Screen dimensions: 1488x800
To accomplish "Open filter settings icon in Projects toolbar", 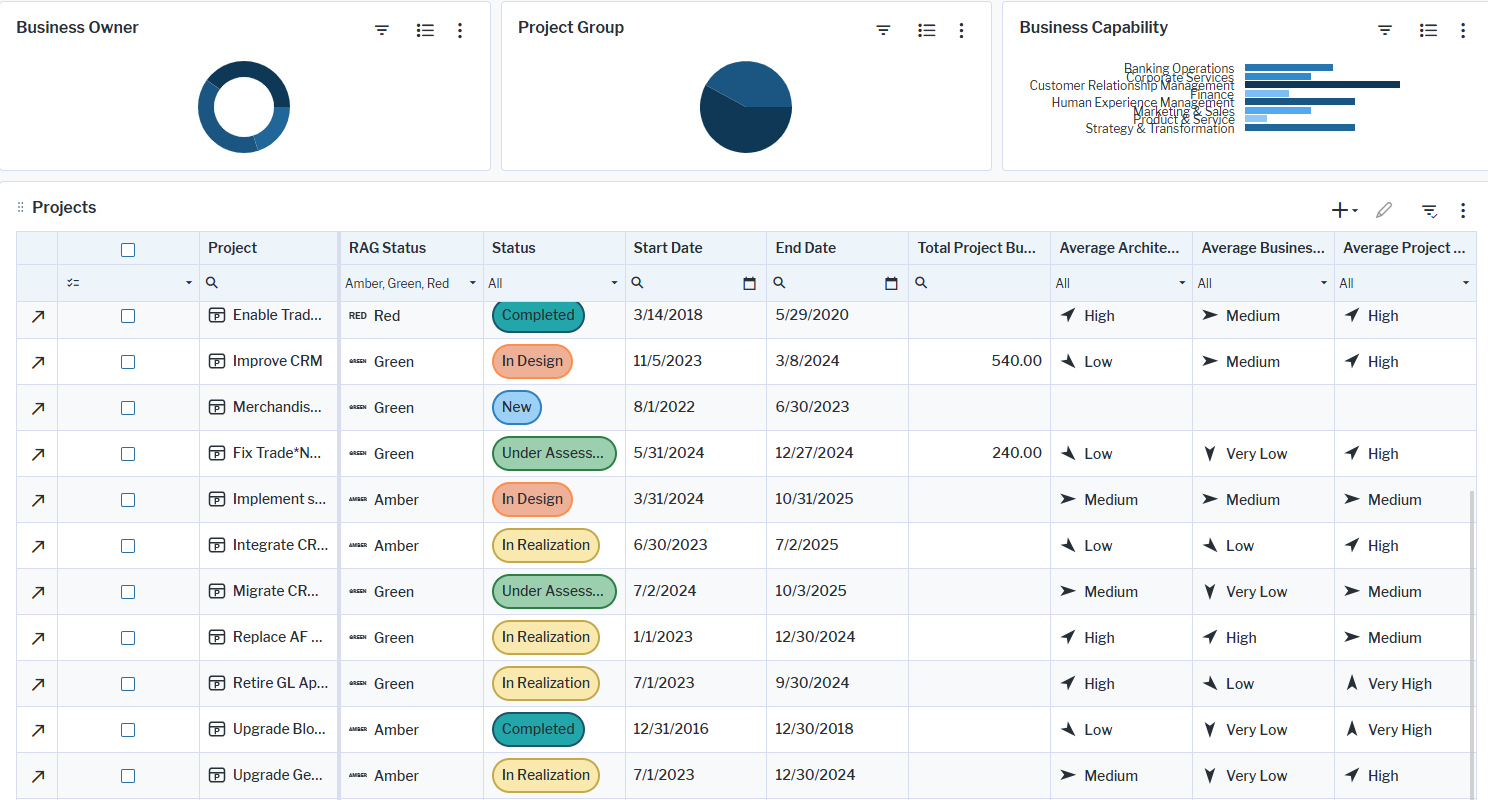I will (x=1430, y=210).
